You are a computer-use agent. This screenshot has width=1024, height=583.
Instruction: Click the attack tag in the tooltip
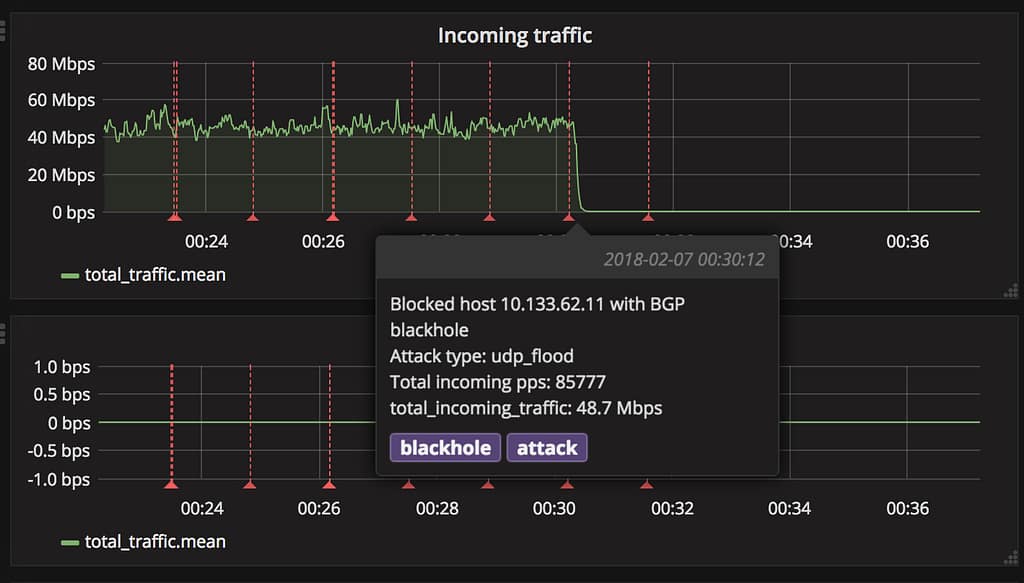pos(546,447)
